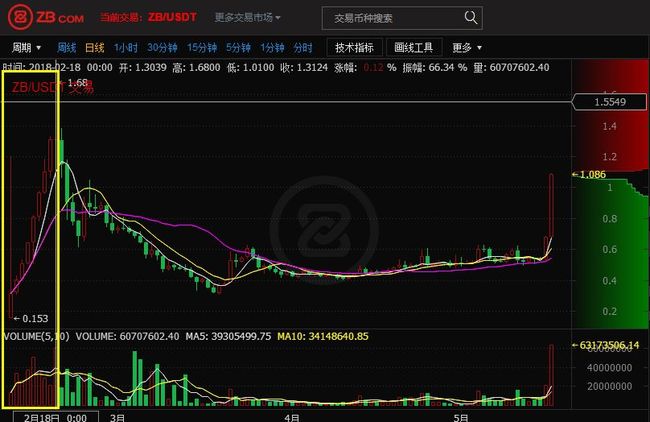Click the 1.68 high price label
Image resolution: width=650 pixels, height=422 pixels.
[x=78, y=82]
